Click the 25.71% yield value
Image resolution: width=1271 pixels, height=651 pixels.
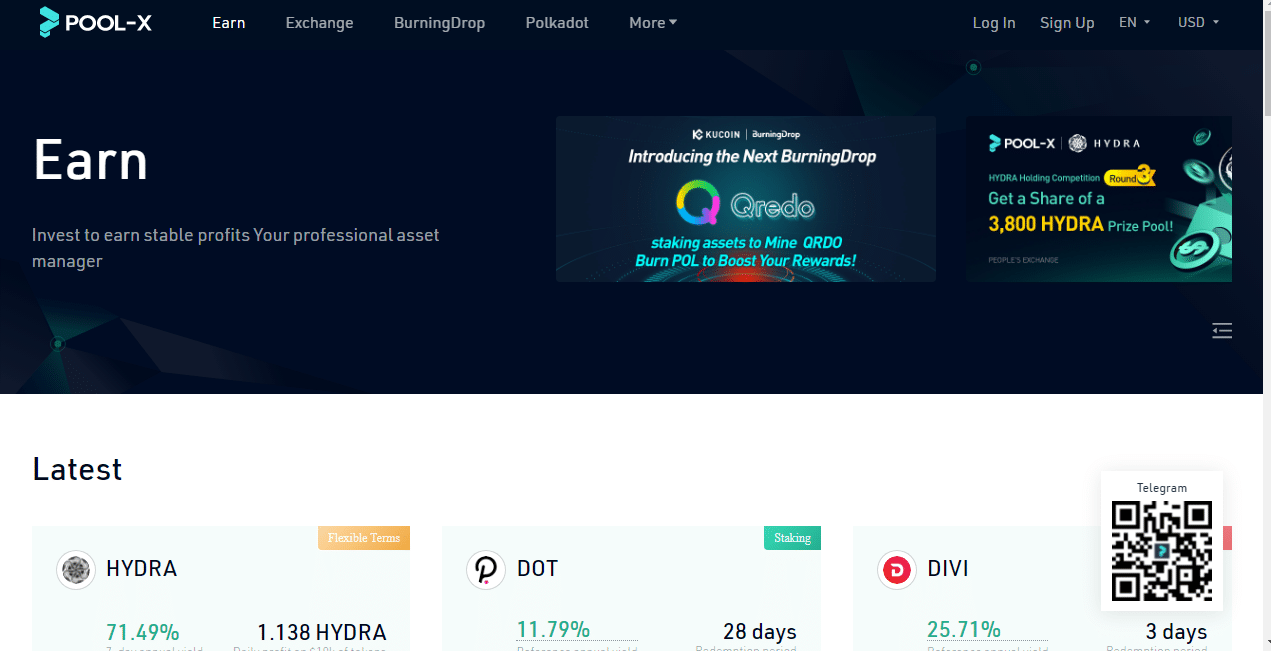(964, 630)
